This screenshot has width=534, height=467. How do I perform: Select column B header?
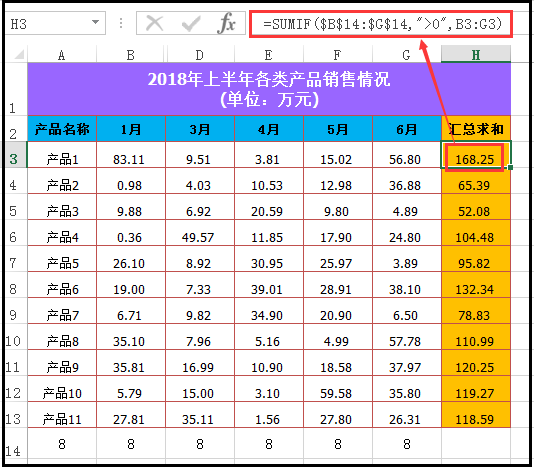(131, 55)
